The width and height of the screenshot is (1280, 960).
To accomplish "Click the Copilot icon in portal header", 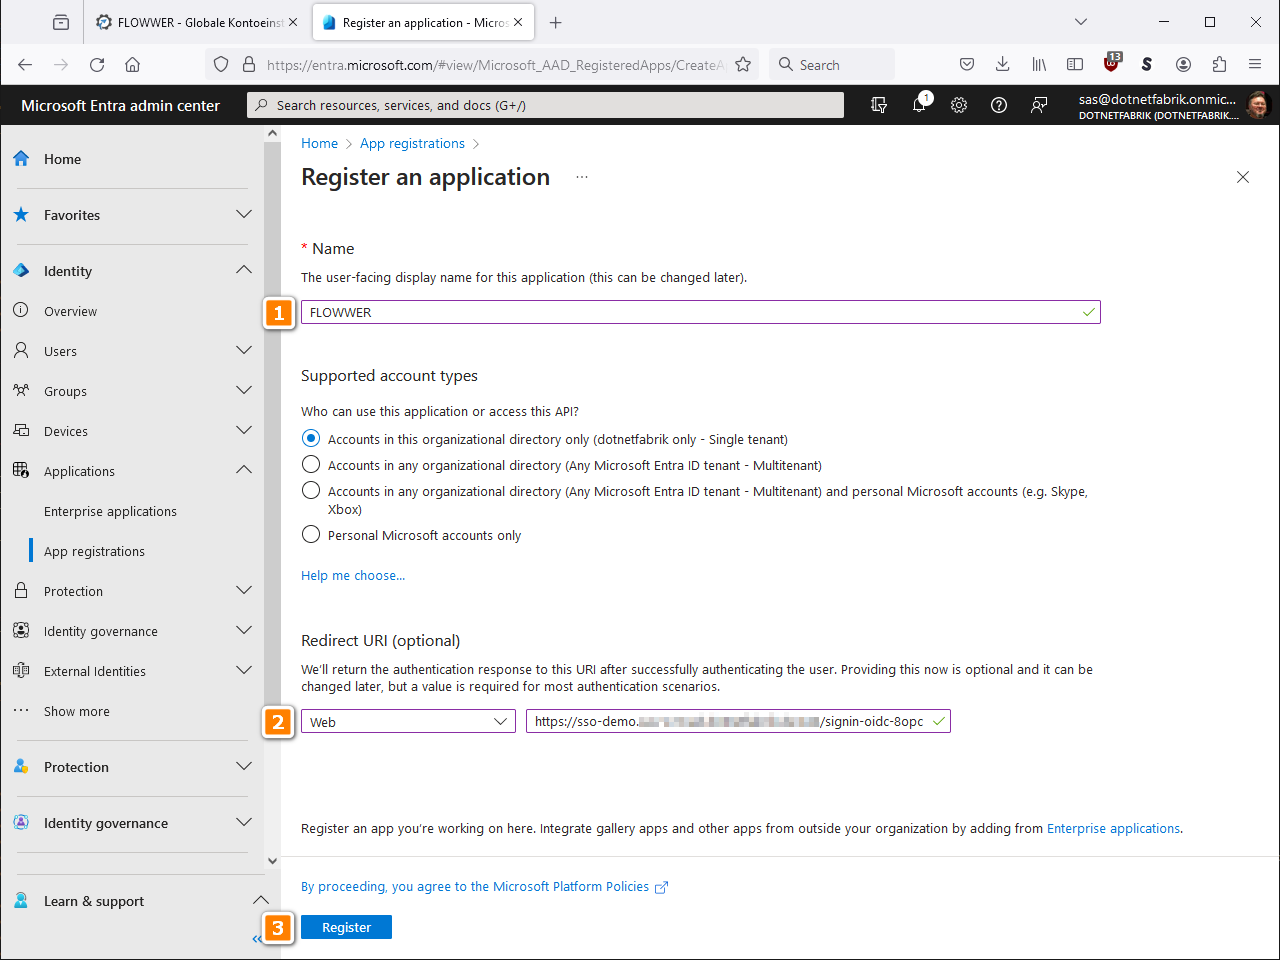I will (x=879, y=105).
